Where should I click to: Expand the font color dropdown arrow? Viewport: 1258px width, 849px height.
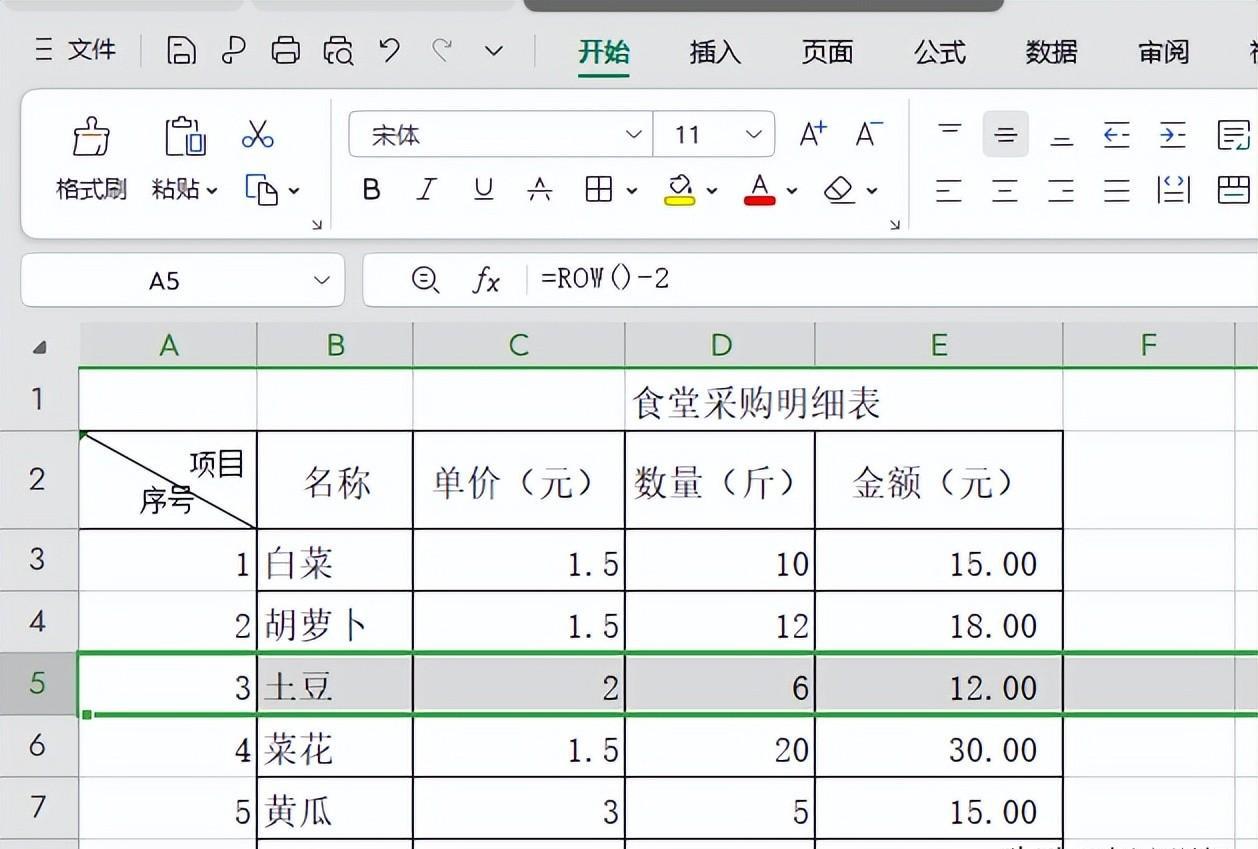tap(792, 190)
